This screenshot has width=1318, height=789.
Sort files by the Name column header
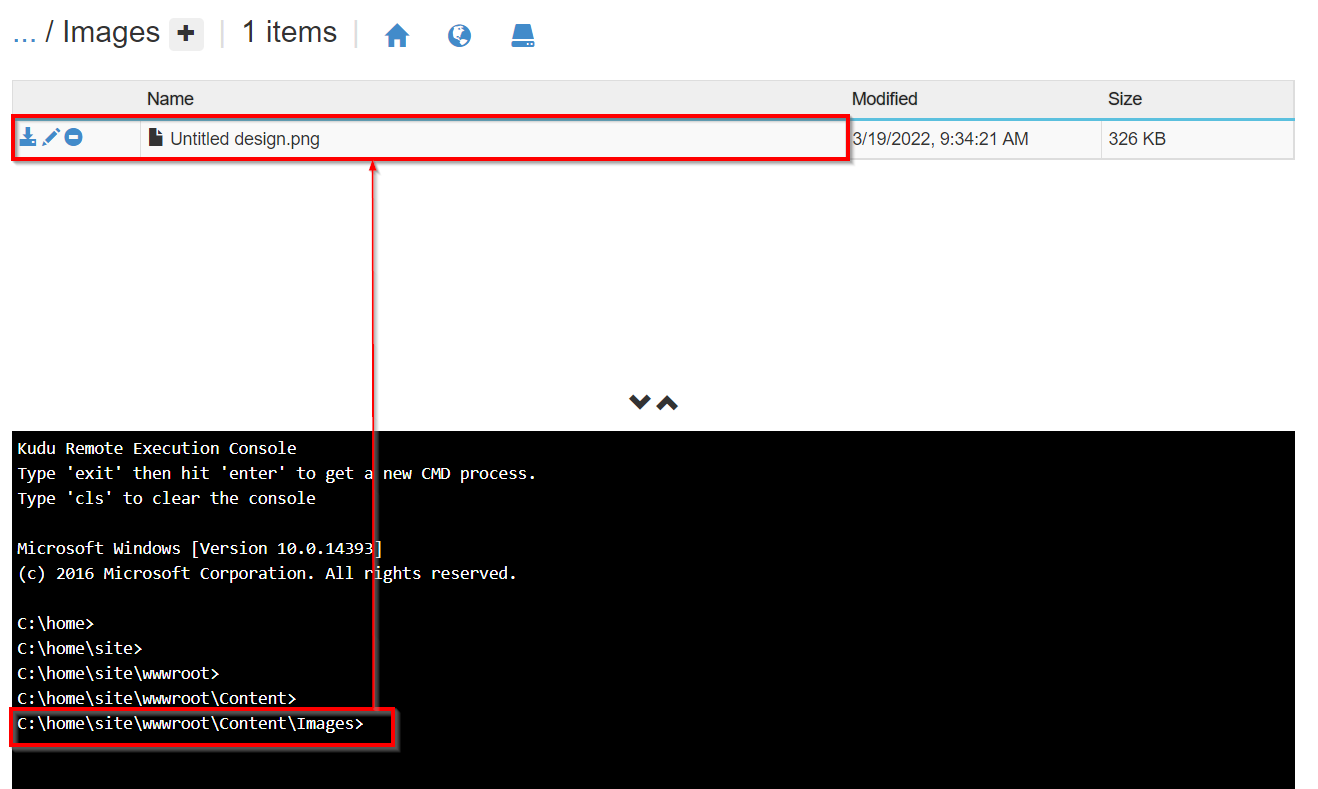pos(170,99)
